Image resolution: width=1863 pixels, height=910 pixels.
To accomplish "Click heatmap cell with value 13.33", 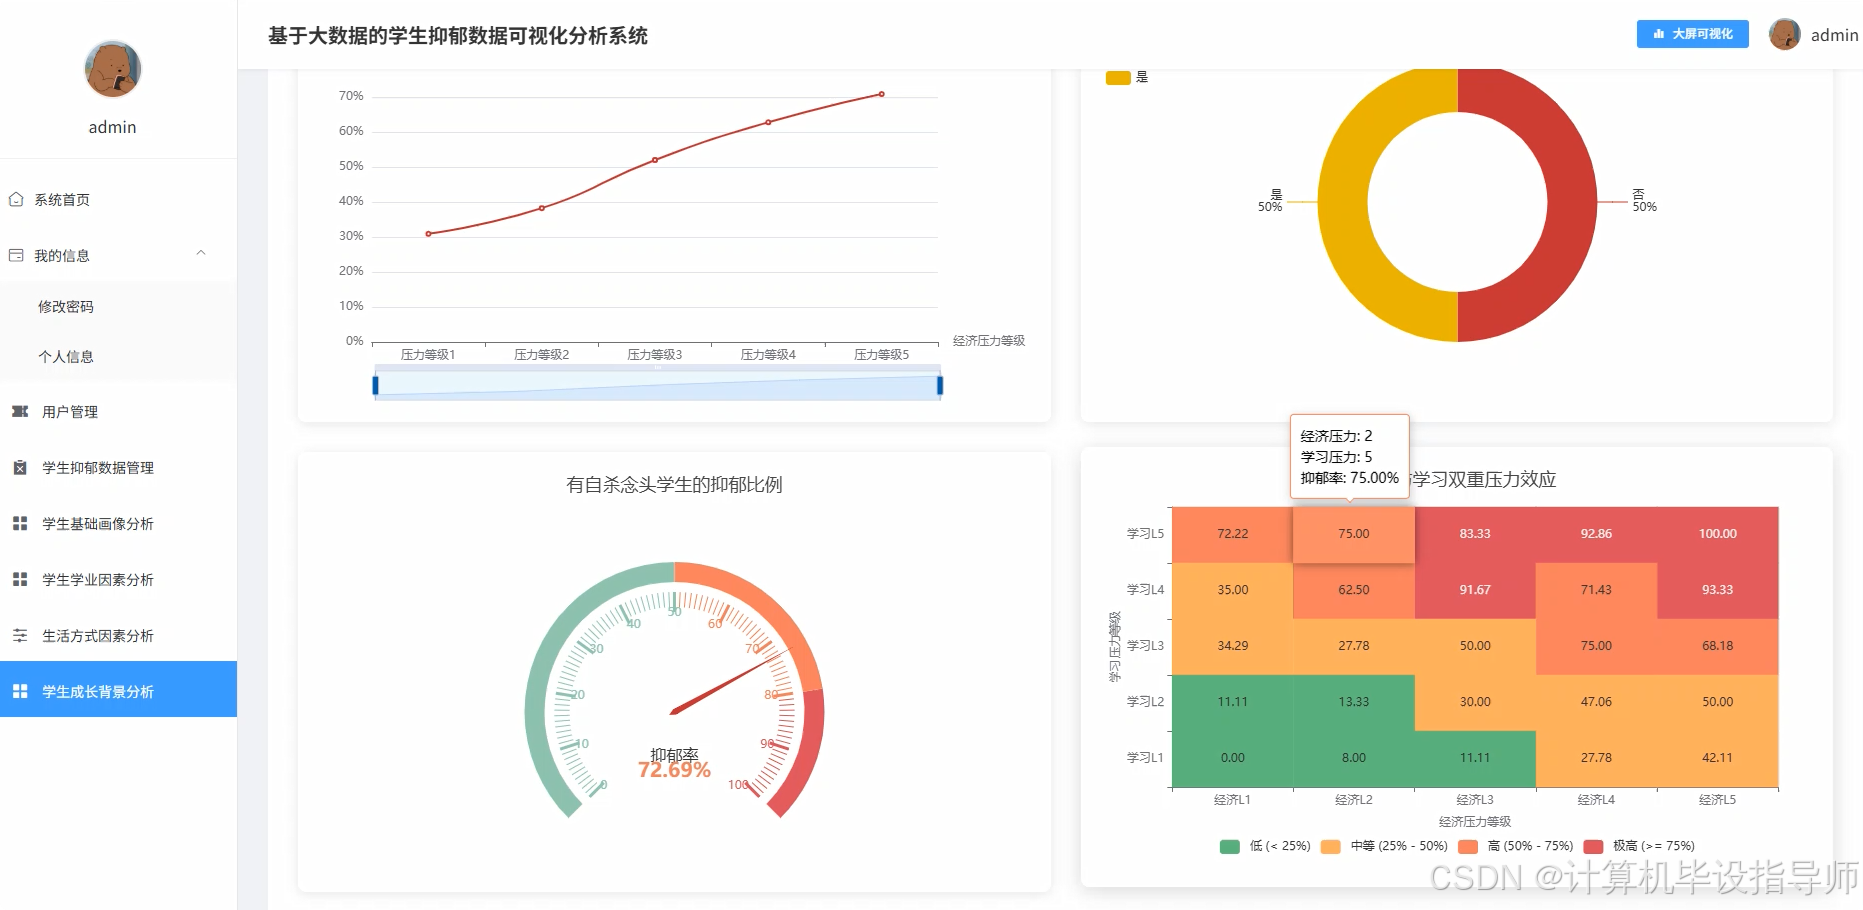I will coord(1354,702).
